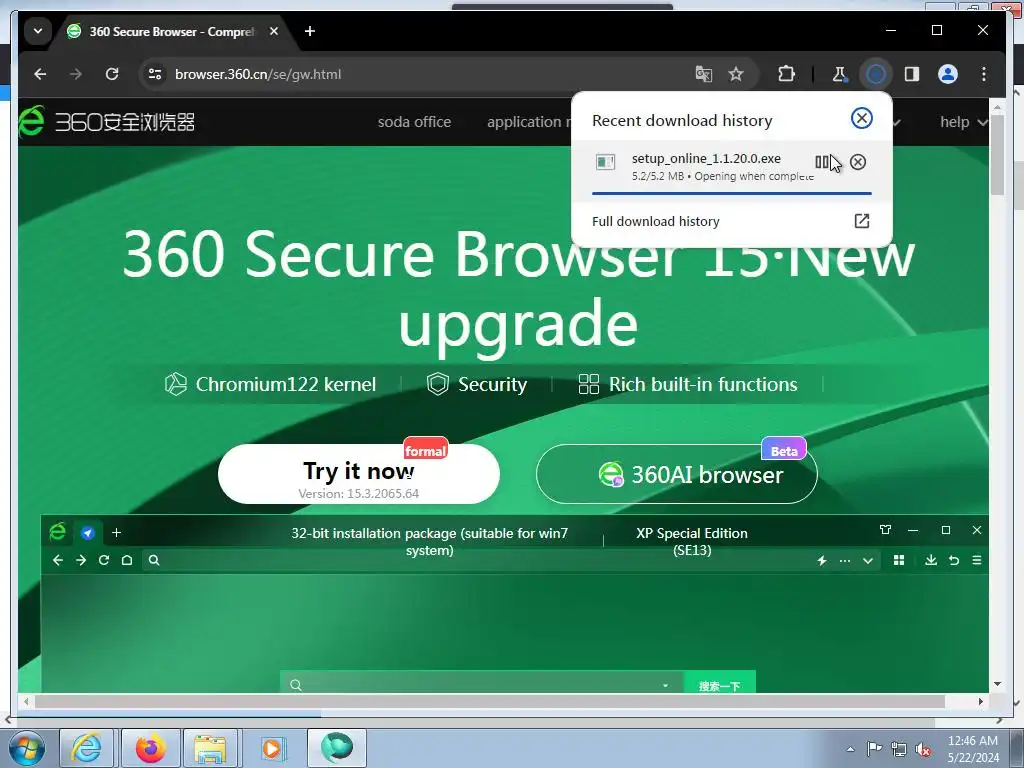Open the application menu item

(528, 122)
